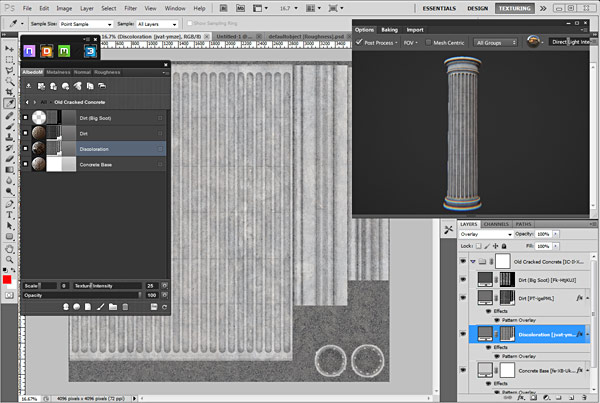Open the Overlay blend mode dropdown
This screenshot has height=403, width=600.
486,234
